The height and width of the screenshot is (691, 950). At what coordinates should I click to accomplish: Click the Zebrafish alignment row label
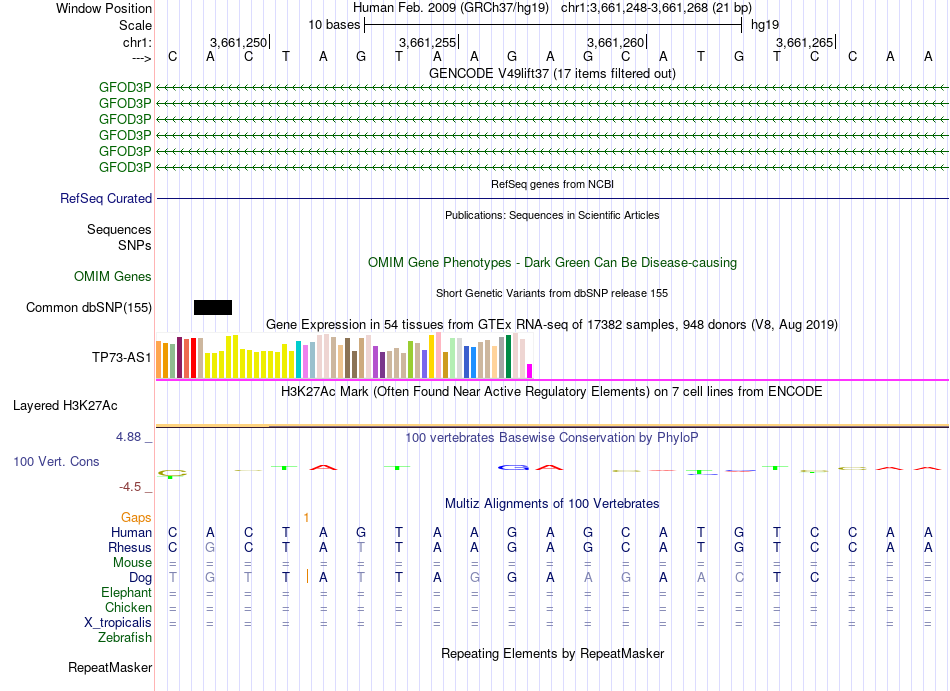[x=125, y=638]
